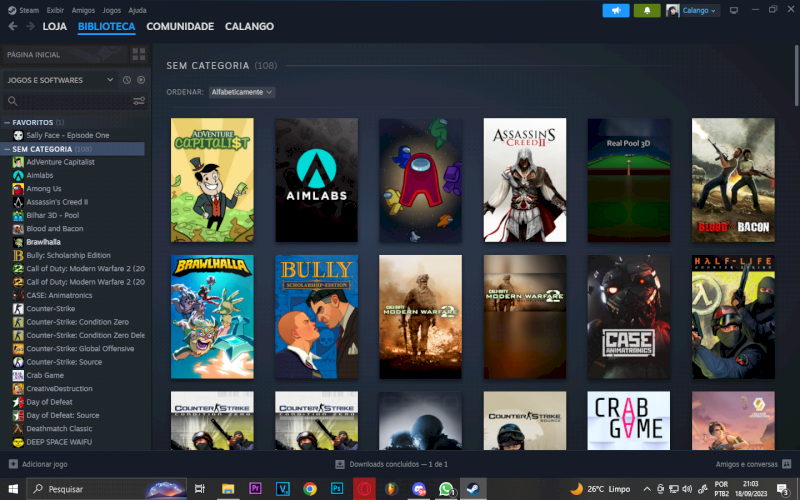
Task: Show hidden system tray icons chevron
Action: [x=647, y=489]
